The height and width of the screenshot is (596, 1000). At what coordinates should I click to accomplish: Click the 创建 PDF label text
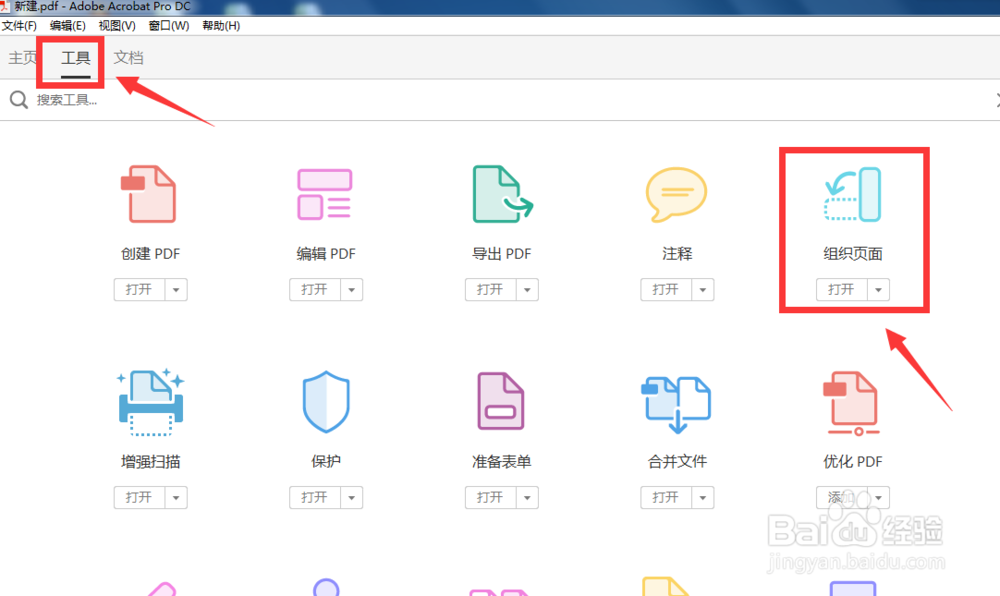(x=151, y=254)
